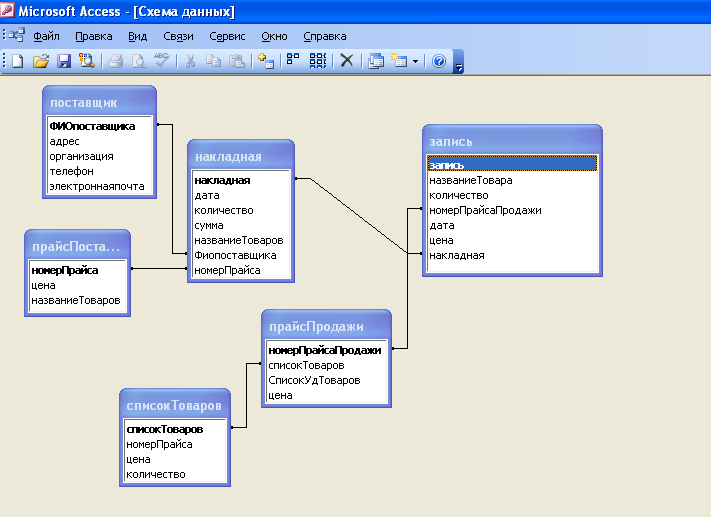Click the накладная table title bar
This screenshot has height=517, width=711.
[241, 156]
